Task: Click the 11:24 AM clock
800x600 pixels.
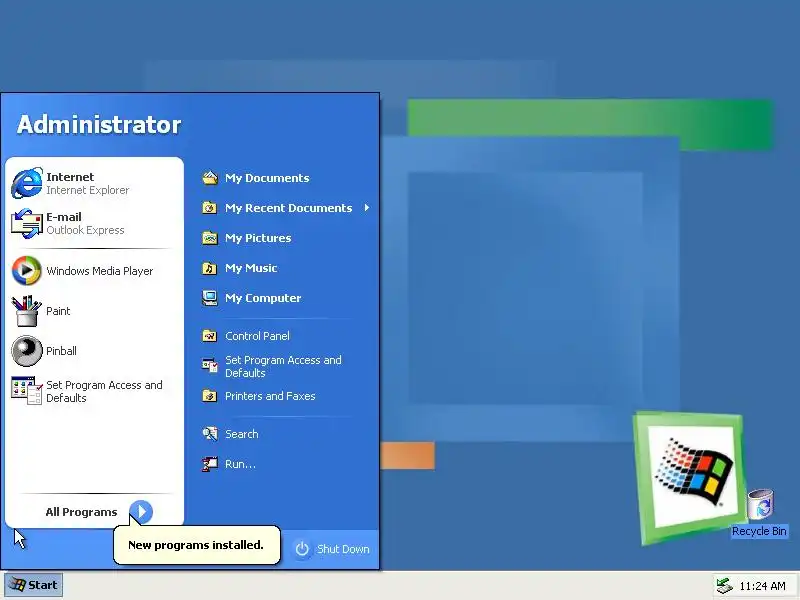Action: (762, 586)
